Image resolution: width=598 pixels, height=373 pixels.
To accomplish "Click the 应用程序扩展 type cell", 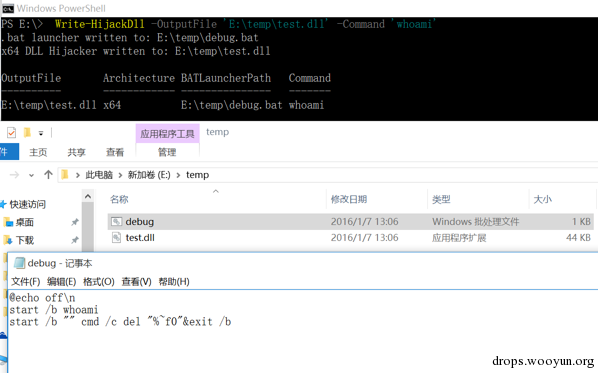I will click(x=459, y=238).
